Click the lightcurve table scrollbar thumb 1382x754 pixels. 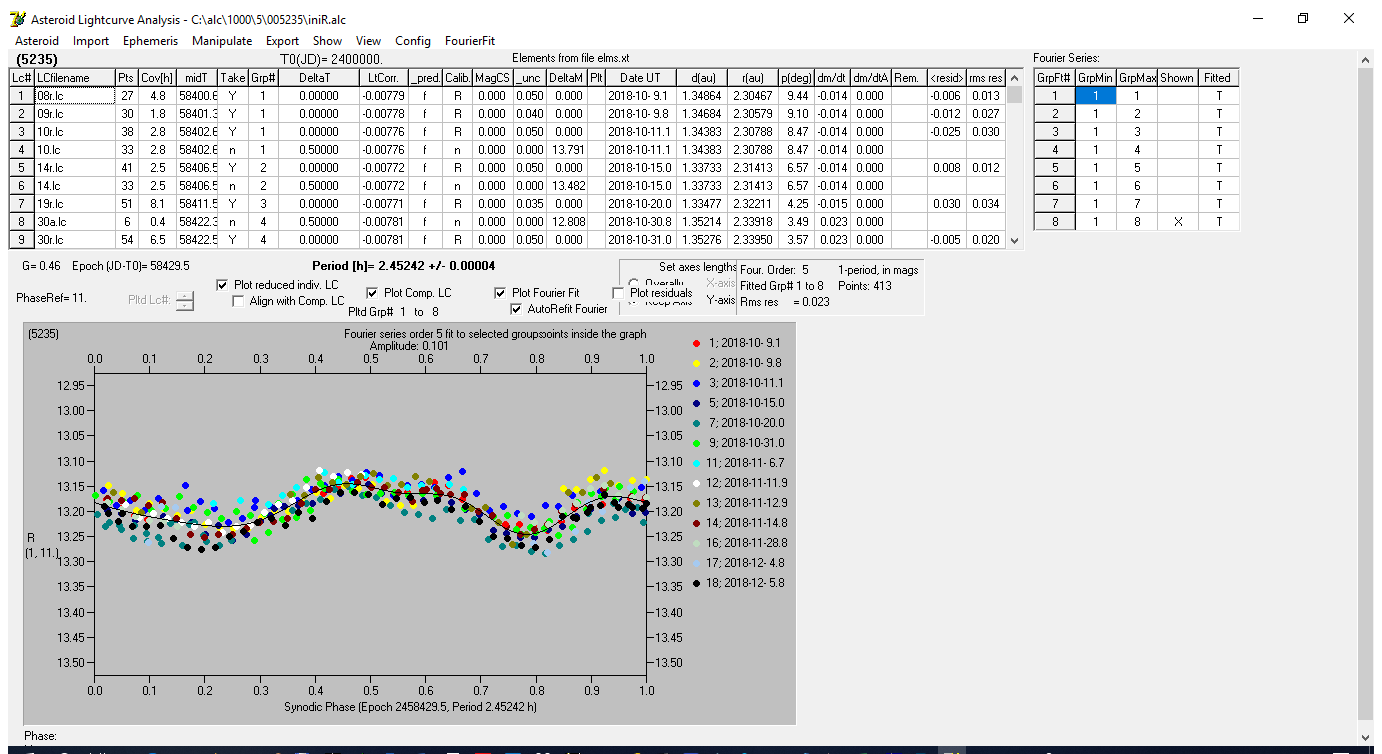pyautogui.click(x=1015, y=95)
